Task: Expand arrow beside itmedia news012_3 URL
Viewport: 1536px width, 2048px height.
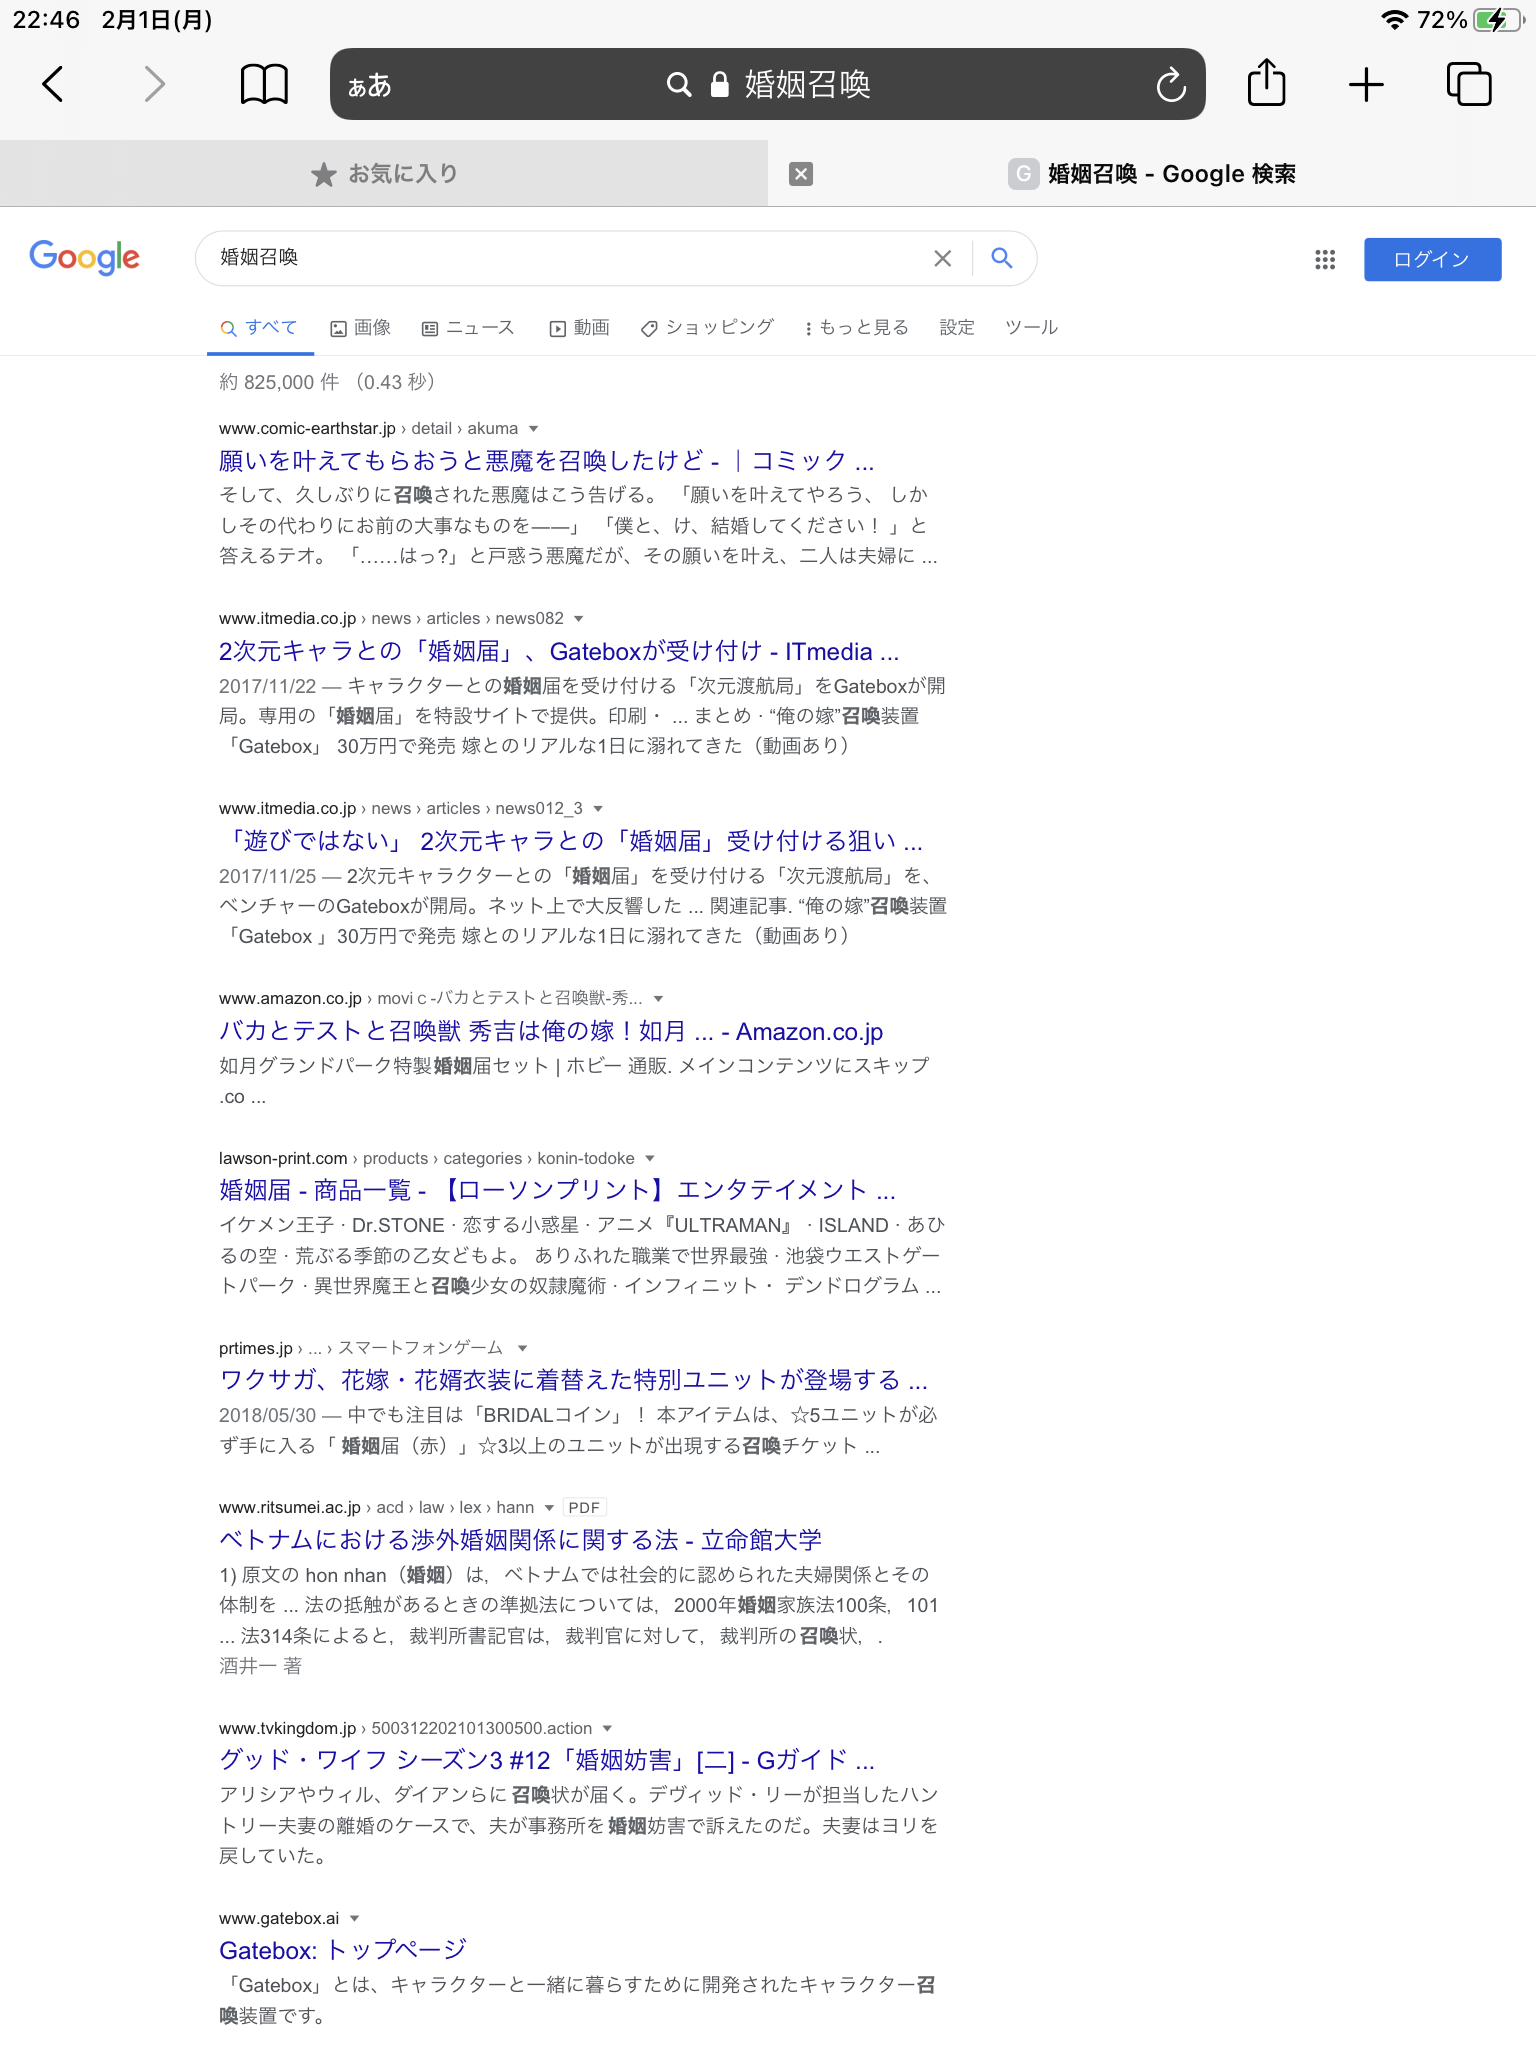Action: [598, 809]
